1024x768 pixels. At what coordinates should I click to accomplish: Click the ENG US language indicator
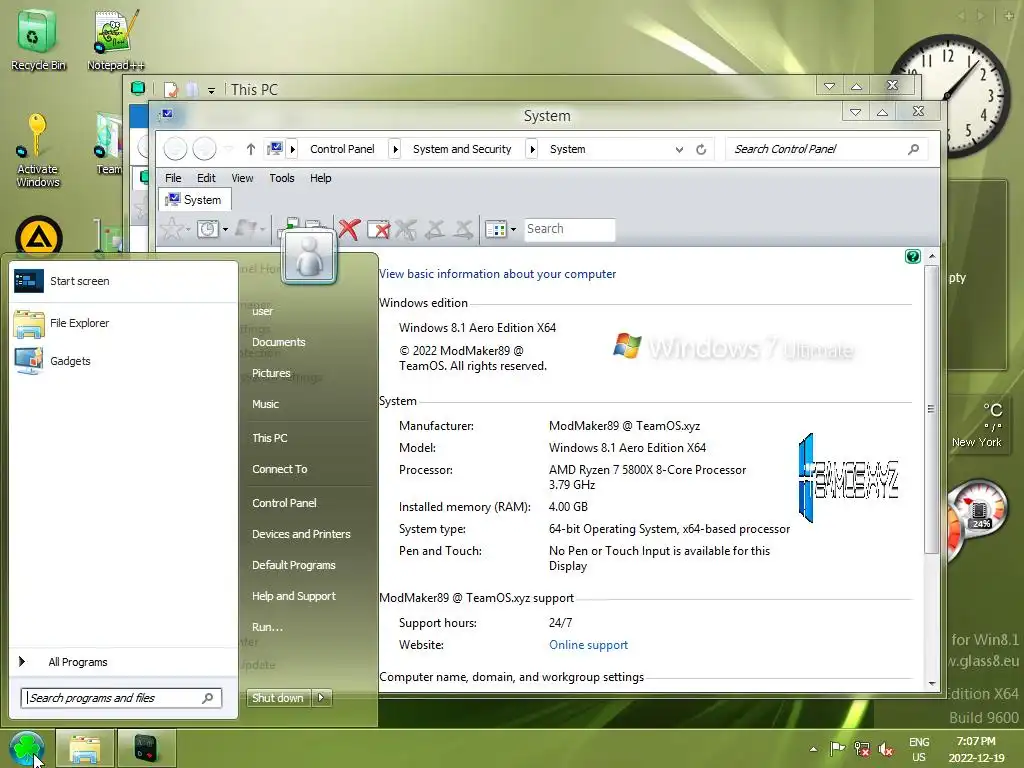click(x=919, y=749)
